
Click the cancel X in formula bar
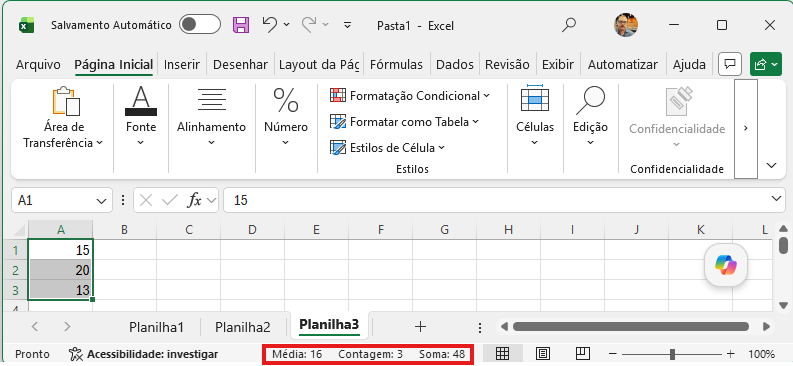point(146,201)
